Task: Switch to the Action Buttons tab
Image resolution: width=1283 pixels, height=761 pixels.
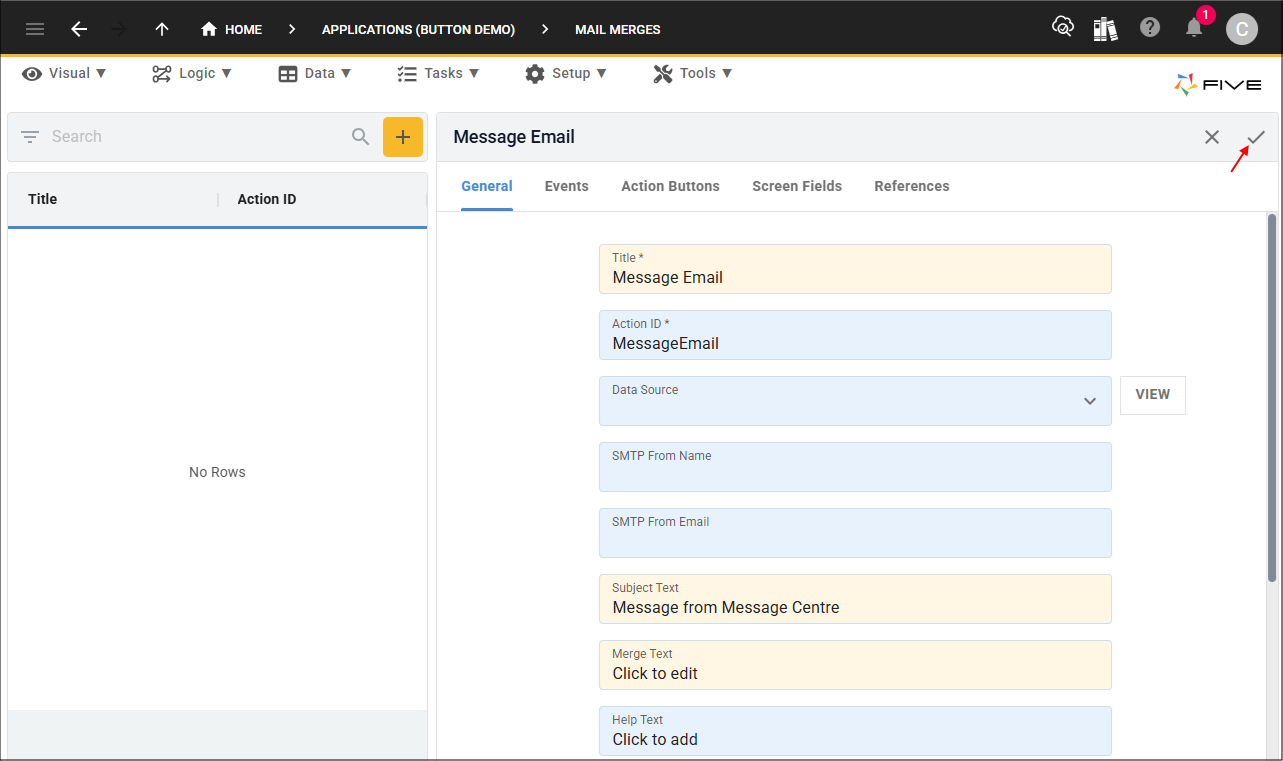Action: point(670,186)
